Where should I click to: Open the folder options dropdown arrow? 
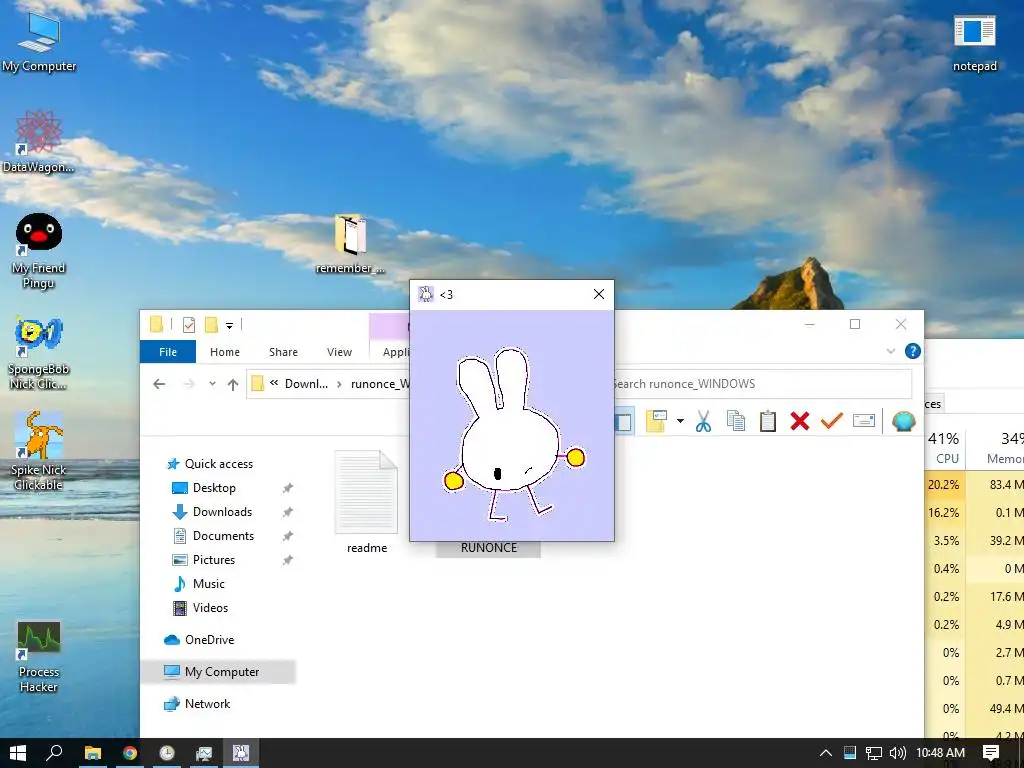point(680,421)
